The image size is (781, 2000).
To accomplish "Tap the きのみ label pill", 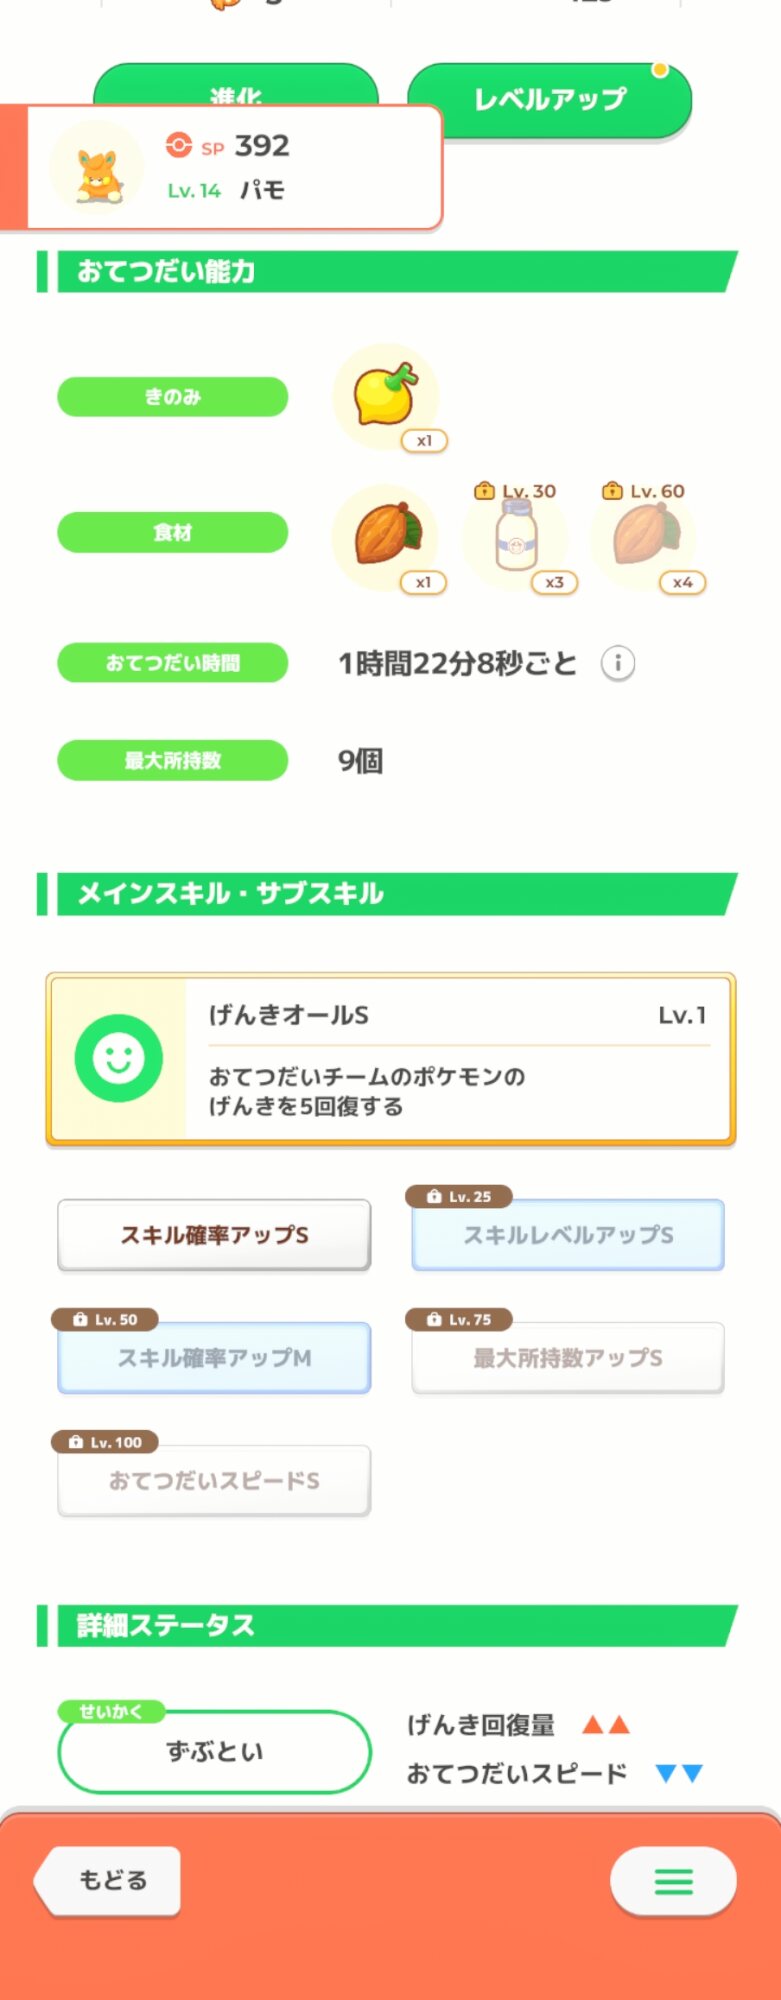I will point(173,397).
